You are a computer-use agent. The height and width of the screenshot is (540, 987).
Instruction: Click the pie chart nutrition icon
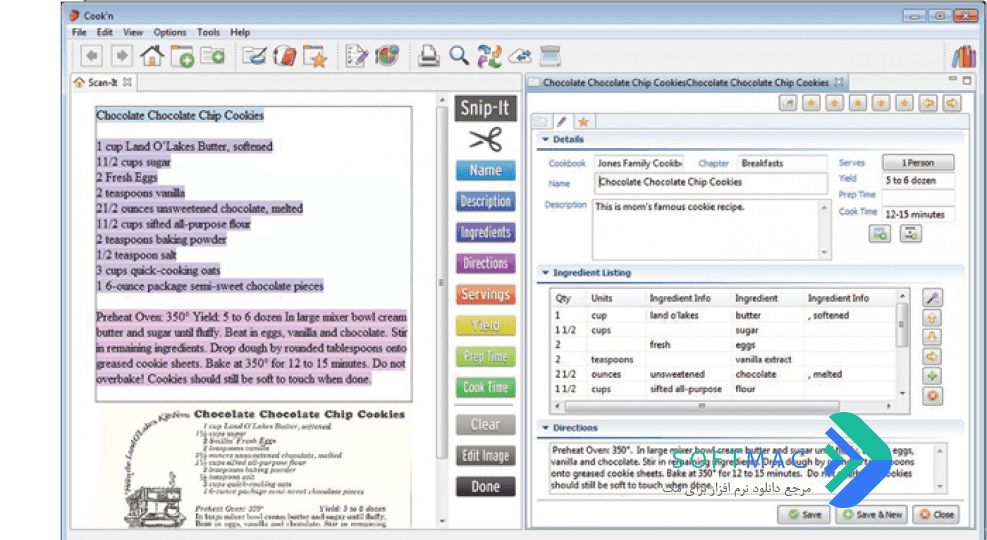point(387,56)
